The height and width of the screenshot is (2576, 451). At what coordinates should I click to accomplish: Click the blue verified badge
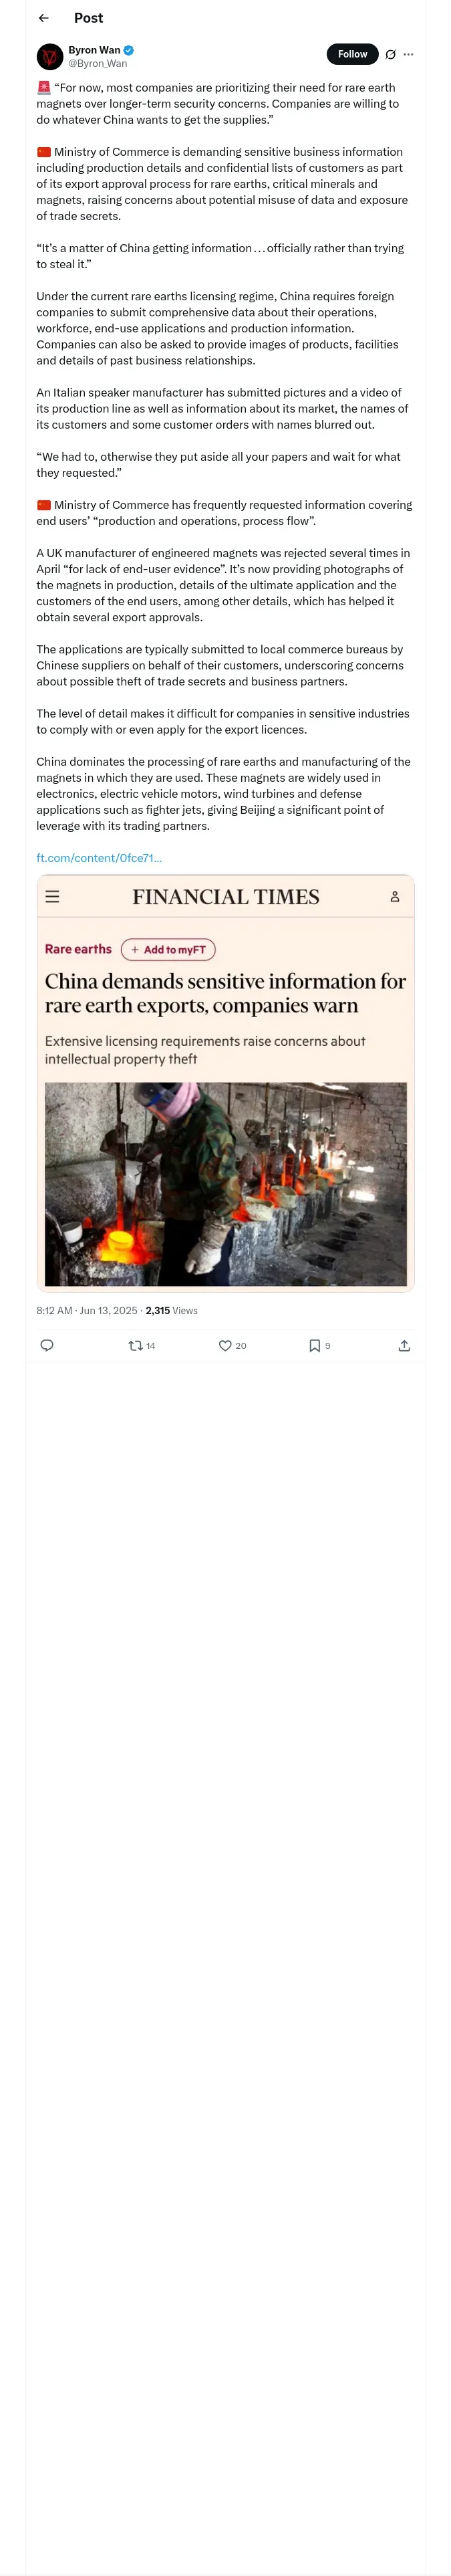129,50
